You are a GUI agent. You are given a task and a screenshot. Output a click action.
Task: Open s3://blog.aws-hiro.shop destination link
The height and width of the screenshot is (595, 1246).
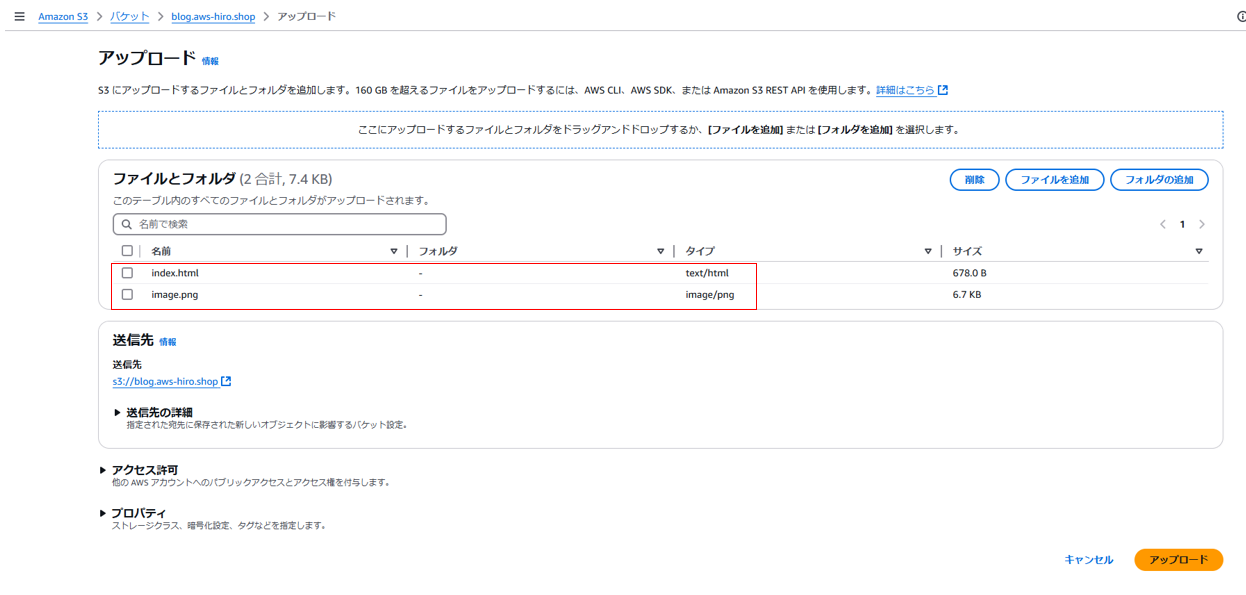(165, 381)
